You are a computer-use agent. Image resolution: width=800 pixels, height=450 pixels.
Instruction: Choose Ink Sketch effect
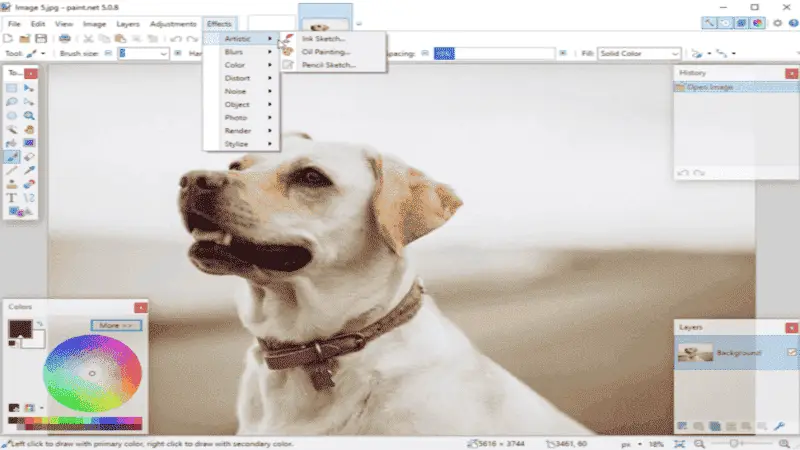(333, 39)
